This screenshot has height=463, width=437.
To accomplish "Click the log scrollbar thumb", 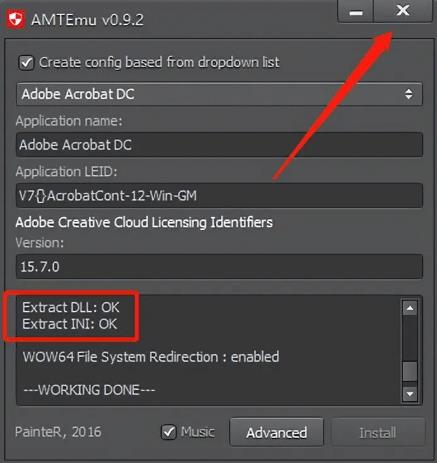I will pyautogui.click(x=410, y=371).
